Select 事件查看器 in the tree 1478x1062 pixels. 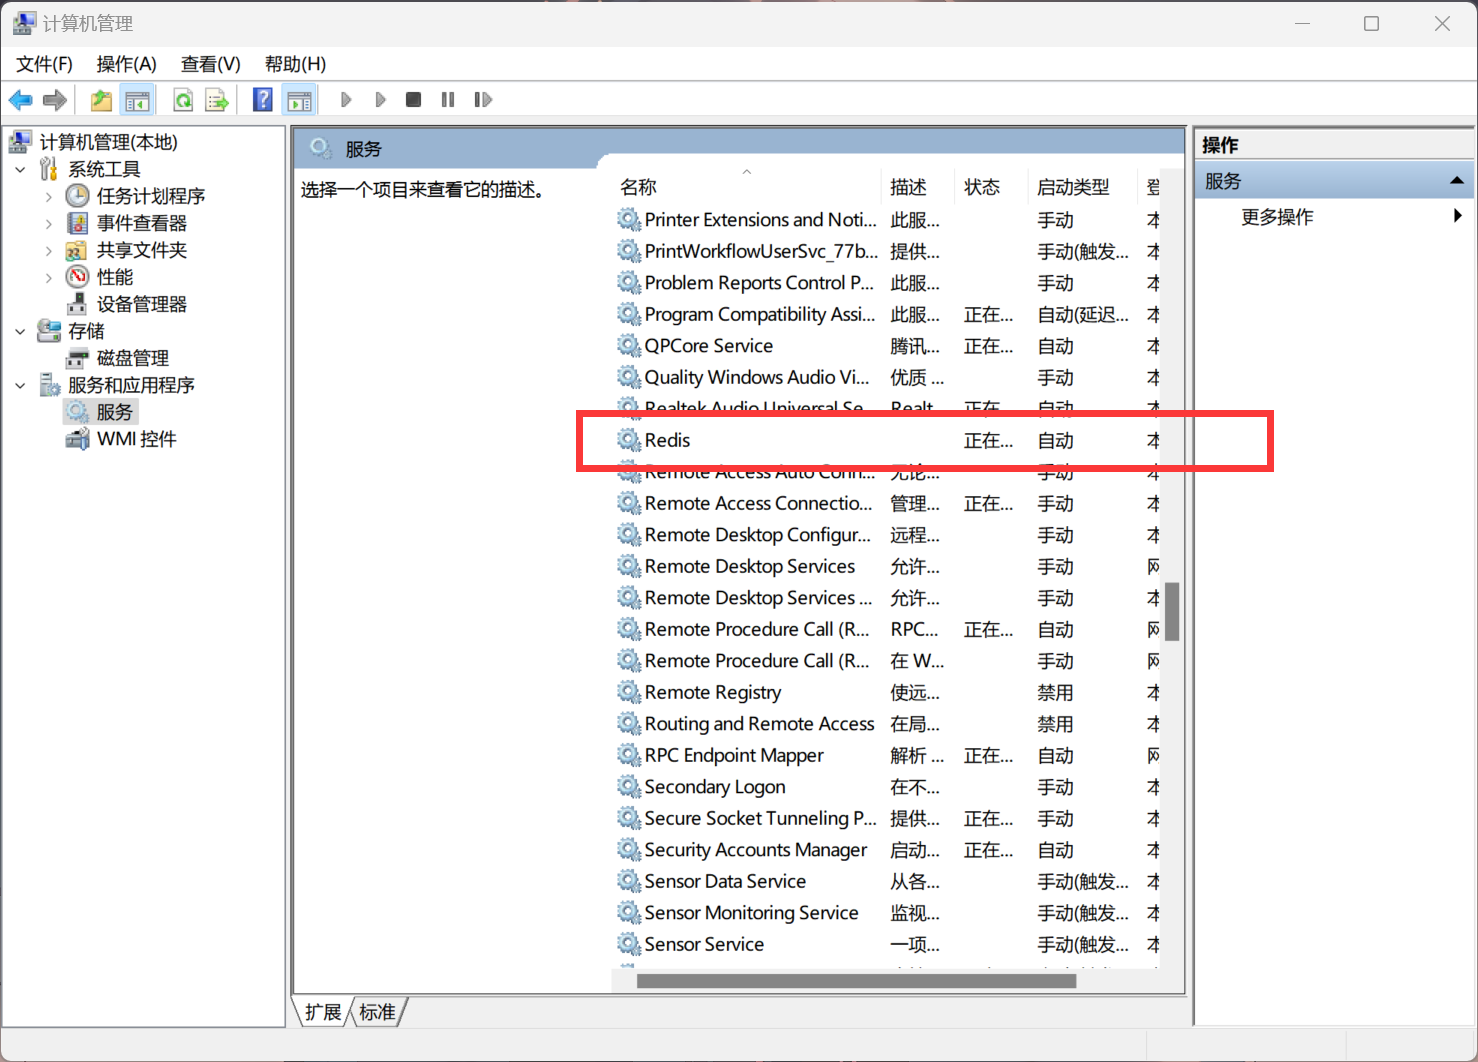(141, 223)
